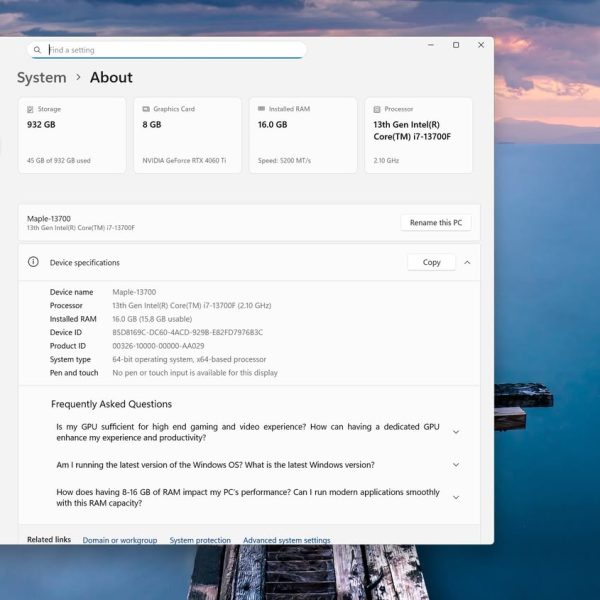
Task: Click the search magnifier icon
Action: 38,50
